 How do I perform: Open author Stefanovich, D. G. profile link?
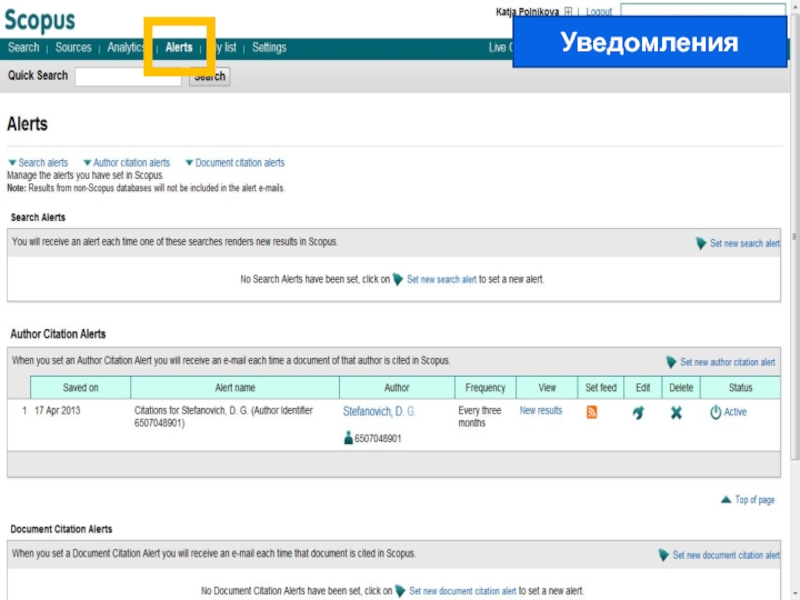pyautogui.click(x=379, y=412)
